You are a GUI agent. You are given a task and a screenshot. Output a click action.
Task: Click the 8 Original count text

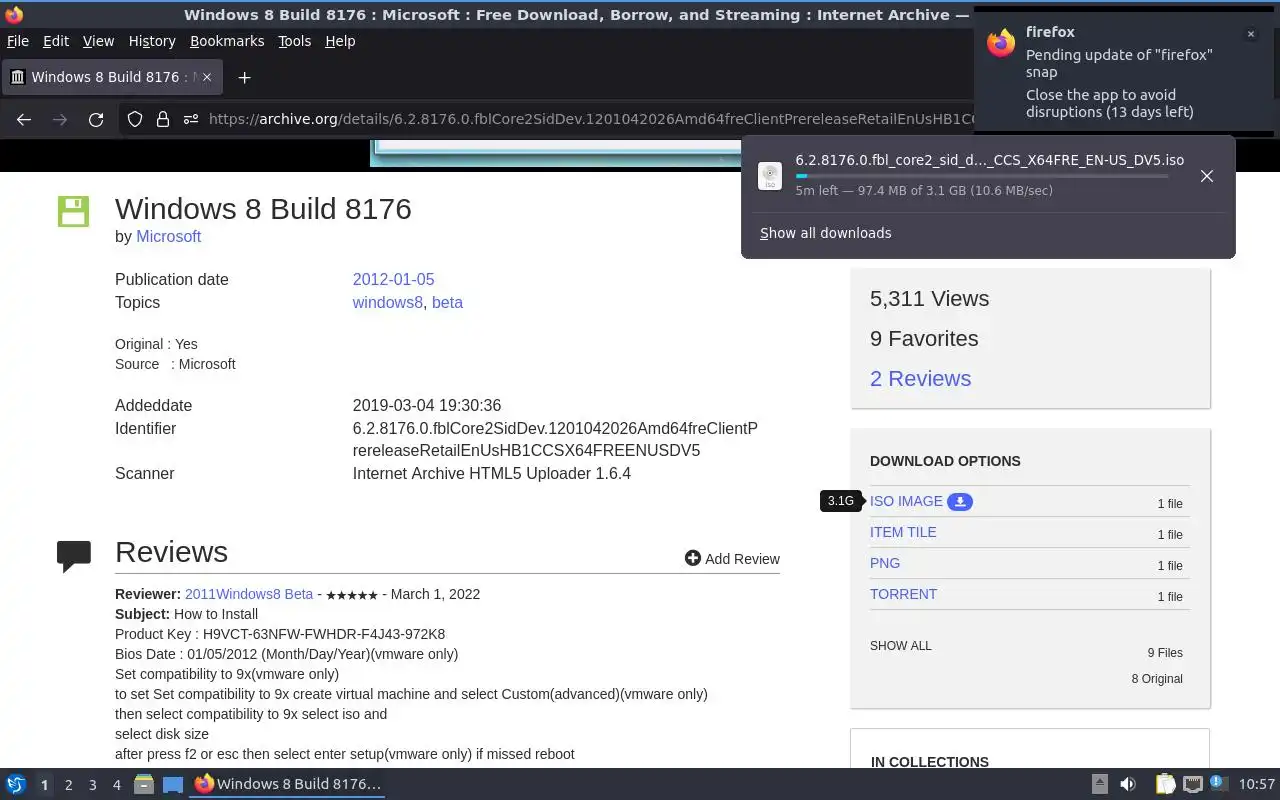1157,679
